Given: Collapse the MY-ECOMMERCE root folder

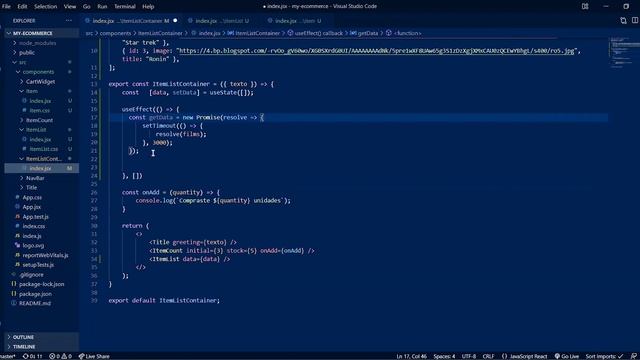Looking at the screenshot, I should tap(33, 33).
